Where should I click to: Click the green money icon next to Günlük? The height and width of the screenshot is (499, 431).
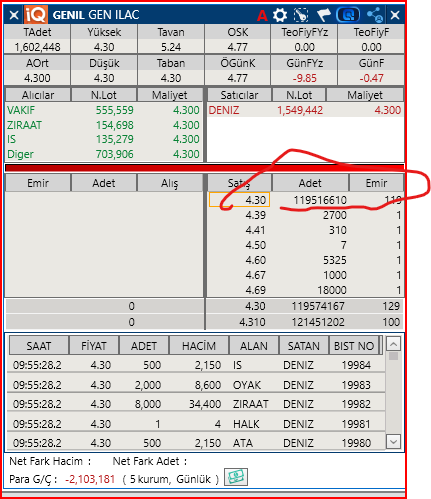pyautogui.click(x=236, y=477)
